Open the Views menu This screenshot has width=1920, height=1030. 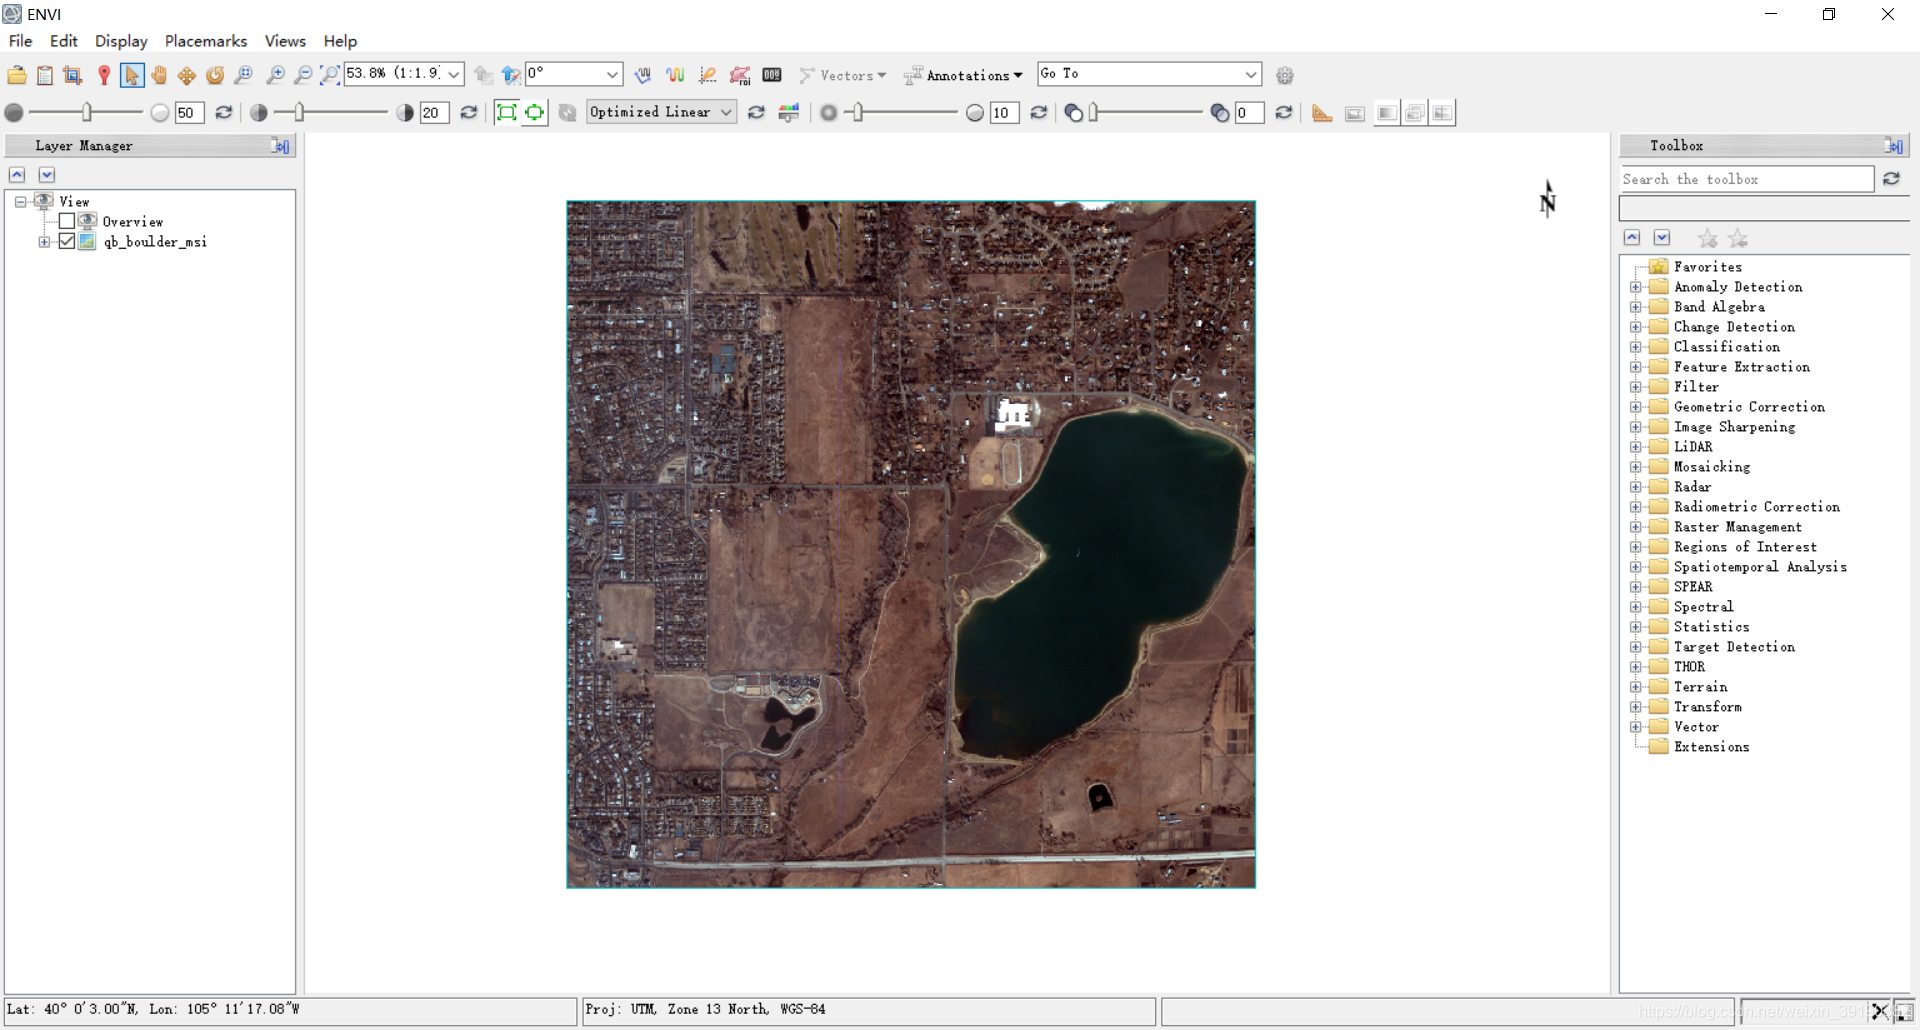[x=285, y=41]
